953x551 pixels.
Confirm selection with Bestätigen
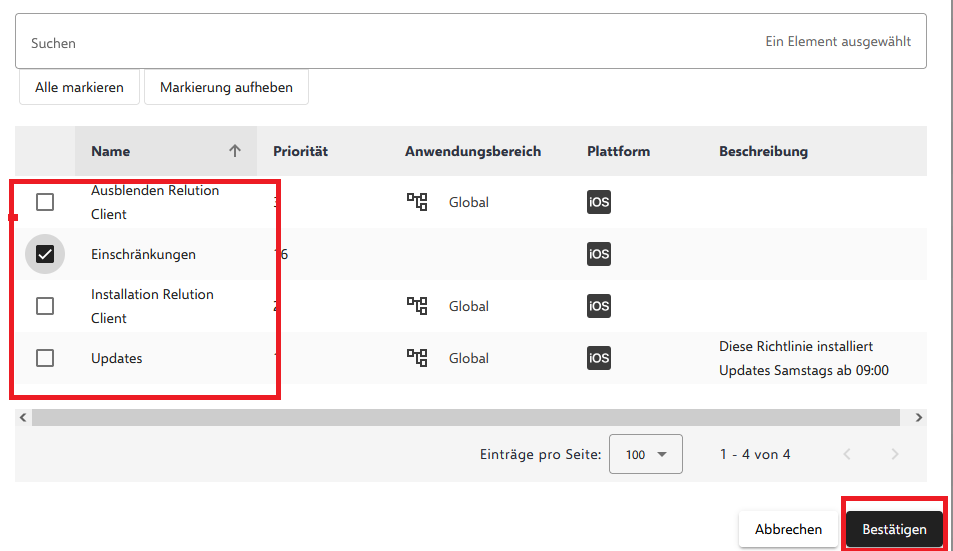pos(894,529)
